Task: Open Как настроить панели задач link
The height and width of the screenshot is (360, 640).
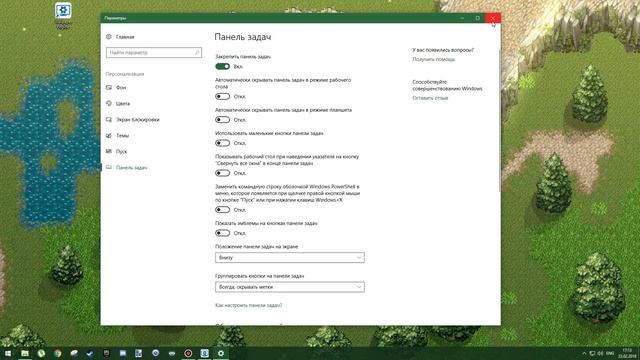Action: [x=249, y=305]
